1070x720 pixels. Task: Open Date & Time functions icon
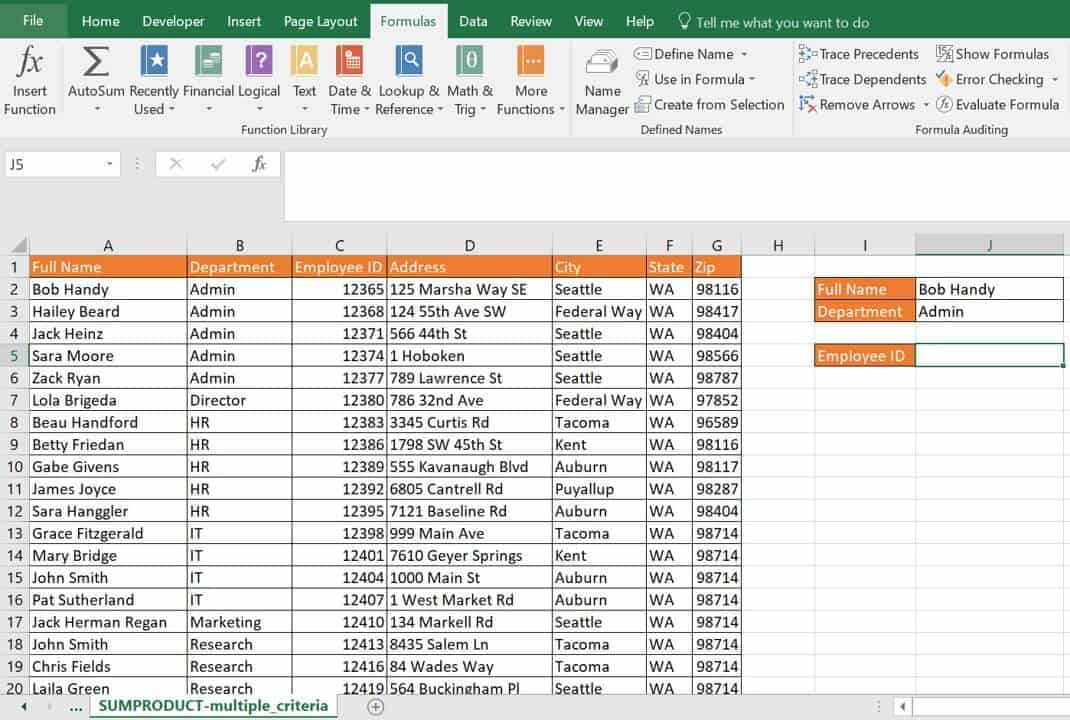click(349, 61)
